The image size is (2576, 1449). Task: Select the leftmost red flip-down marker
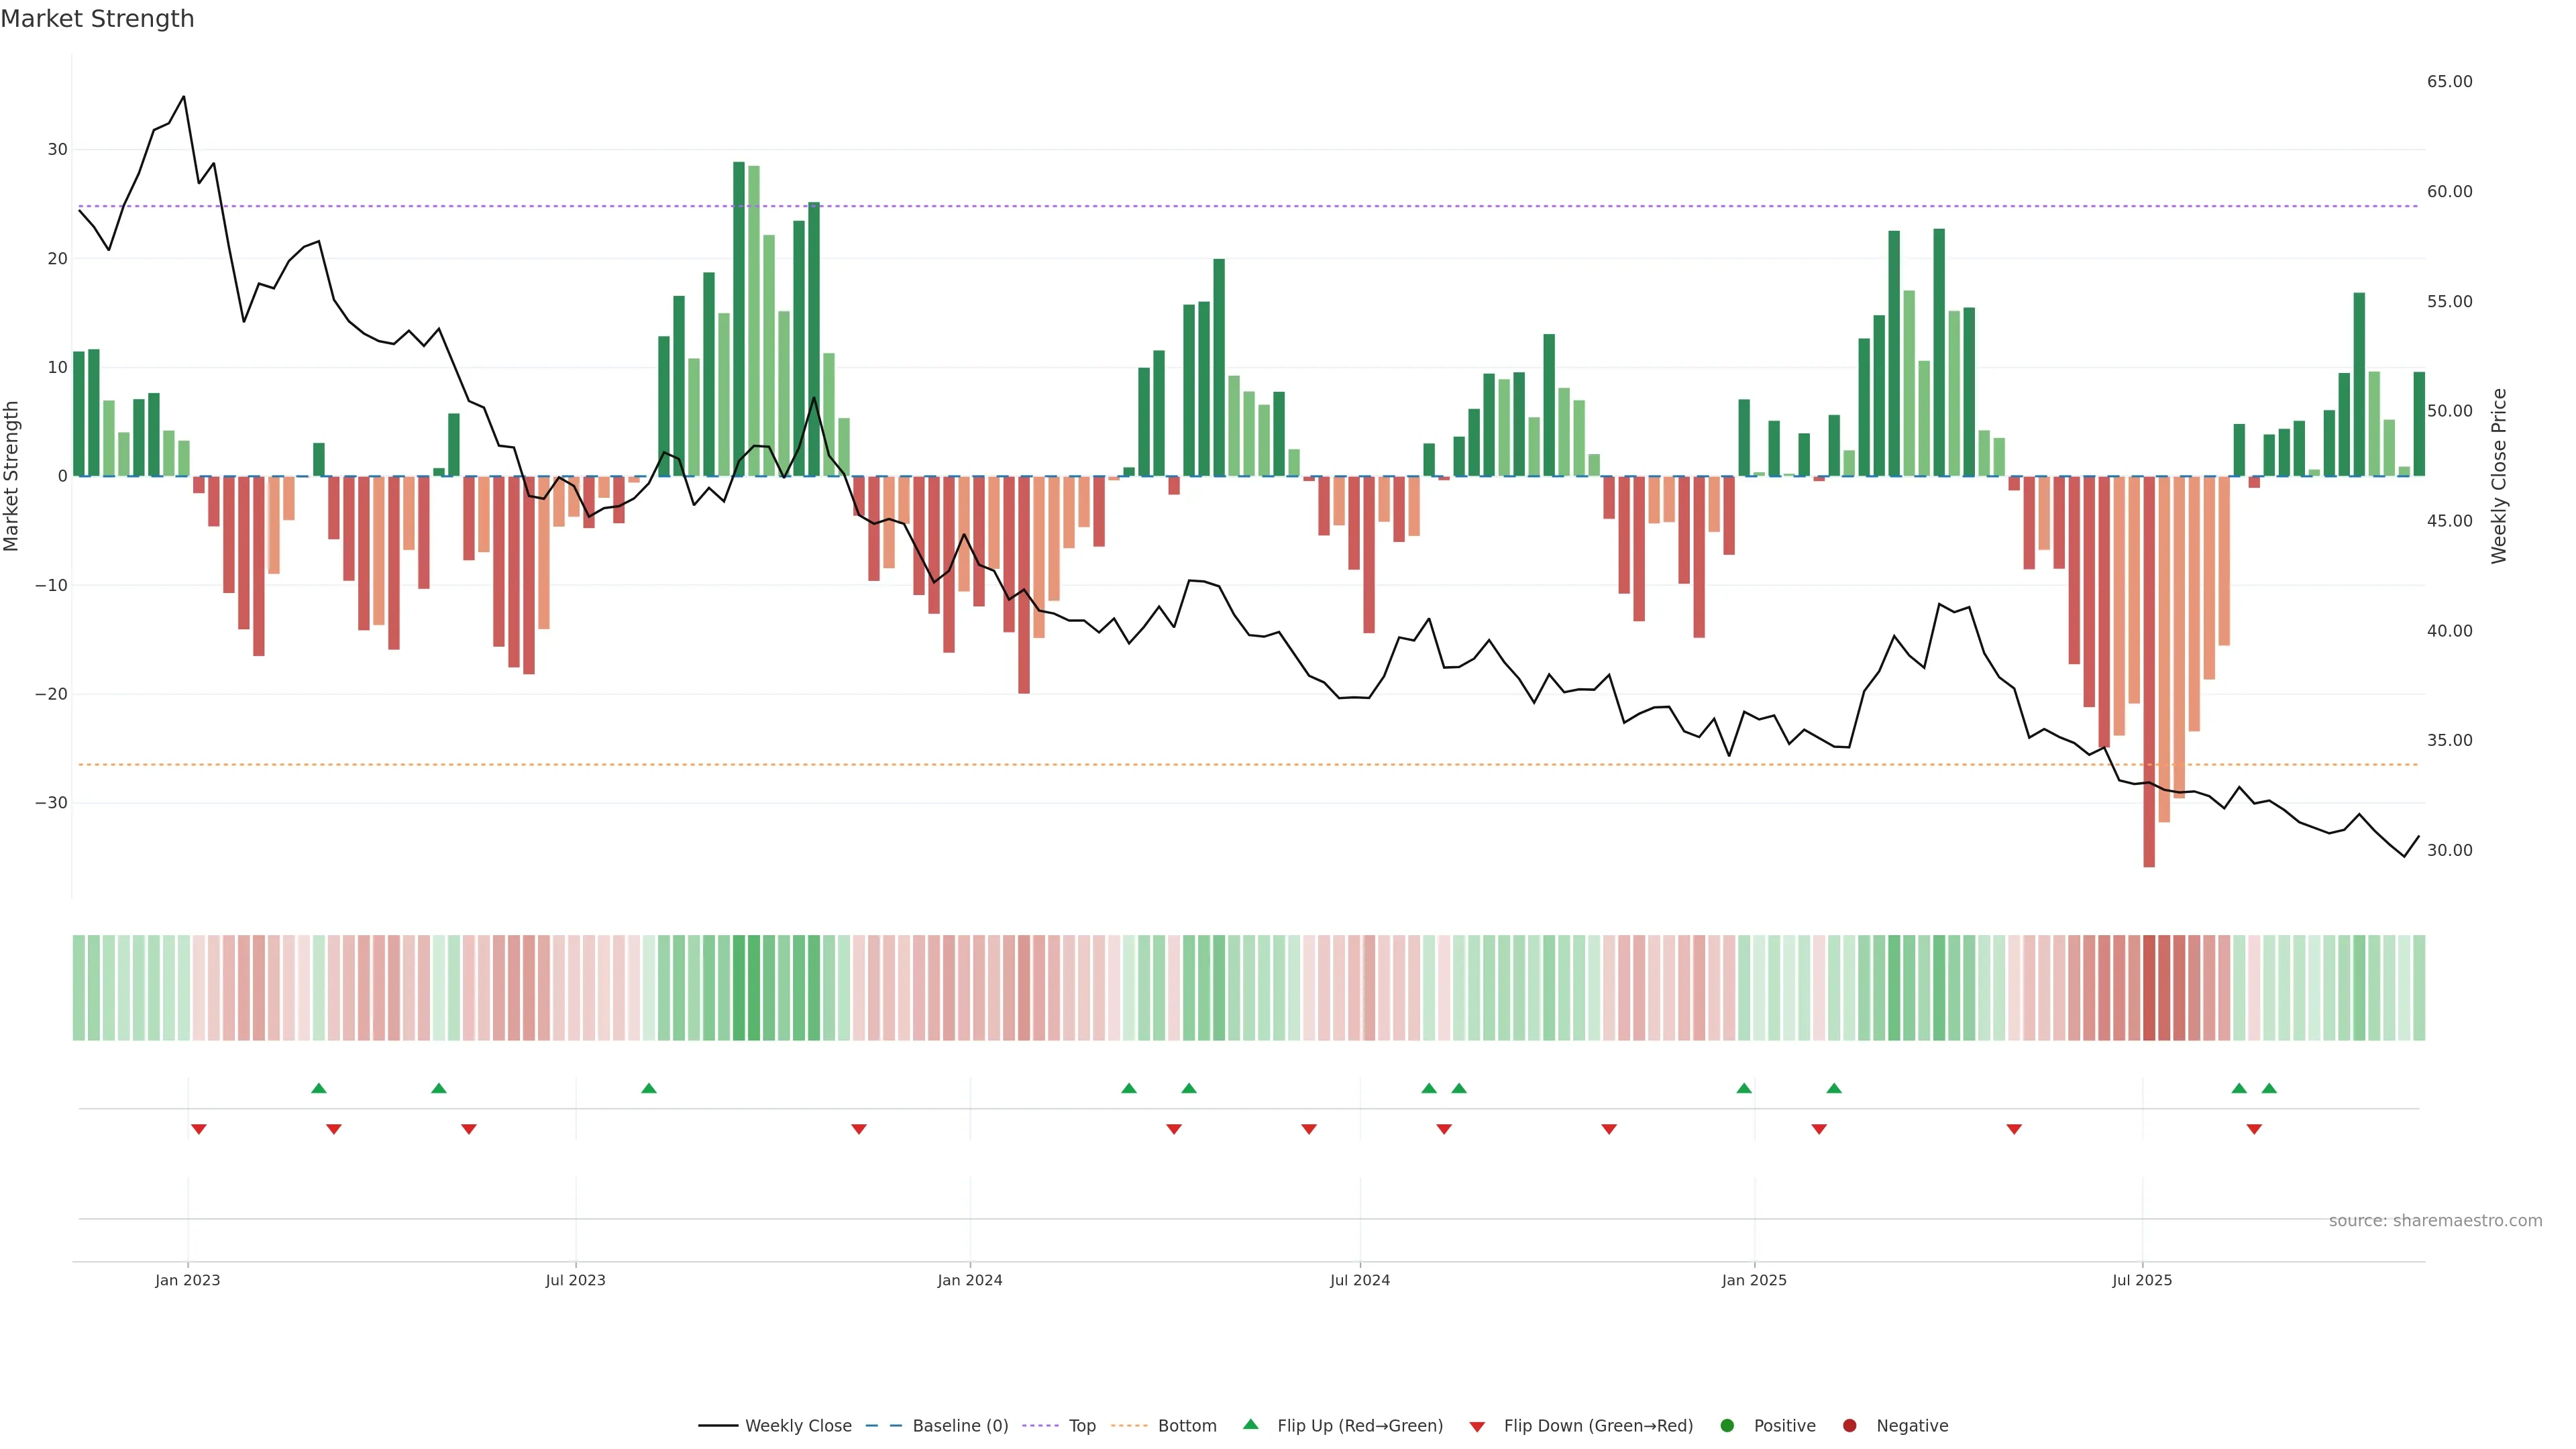(199, 1129)
